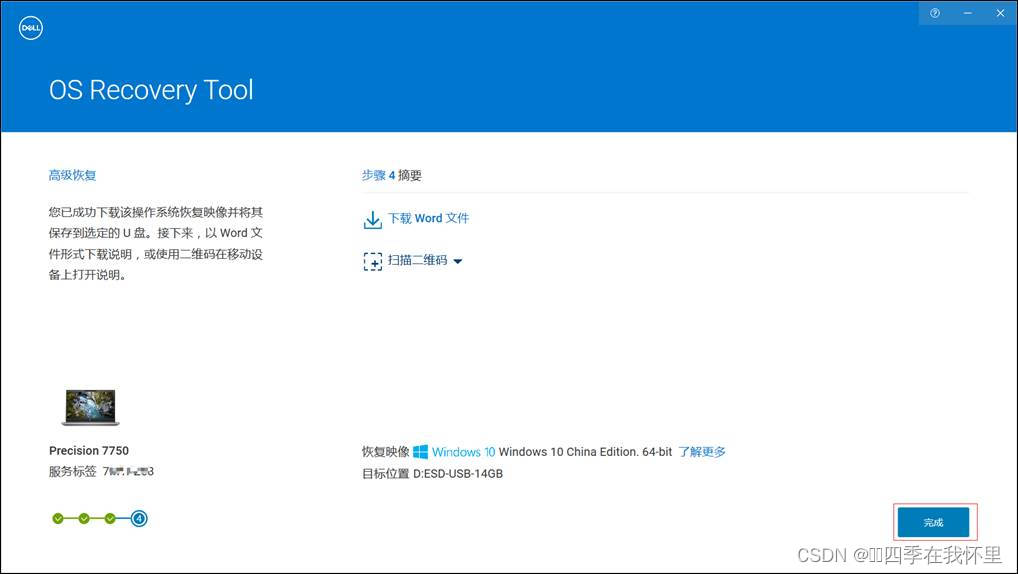
Task: Open the help question mark icon
Action: click(935, 13)
